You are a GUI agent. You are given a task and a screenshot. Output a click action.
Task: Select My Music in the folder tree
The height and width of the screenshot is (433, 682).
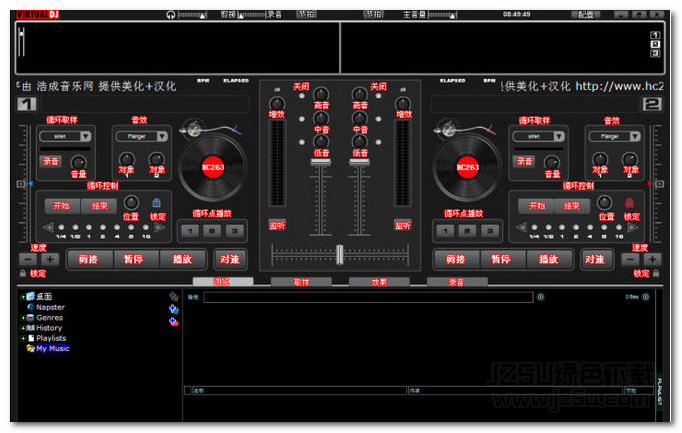coord(53,349)
